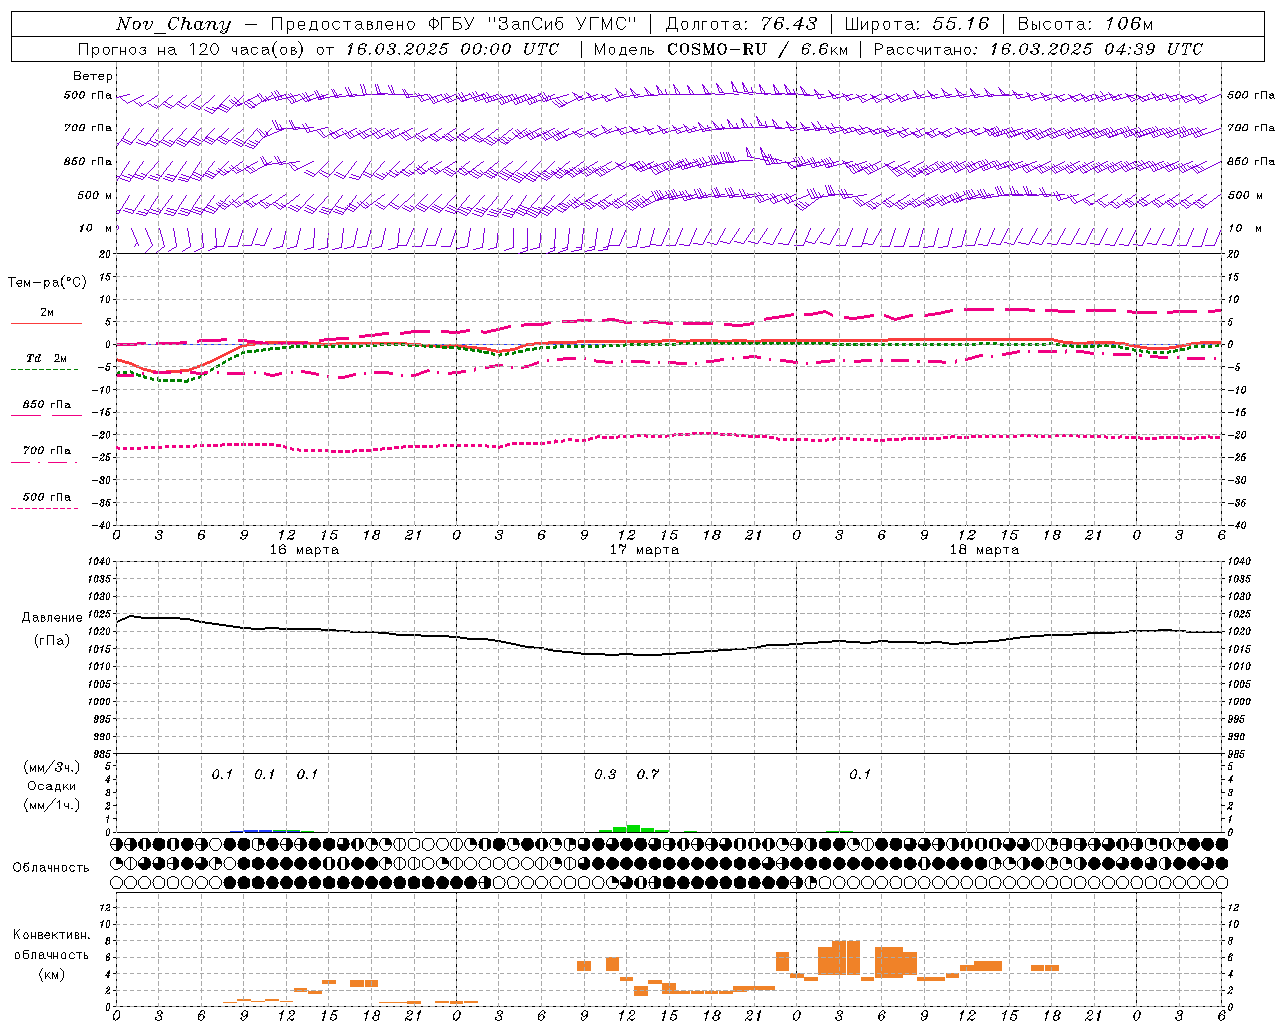Click right-side '10 м' wind level label
This screenshot has height=1024, width=1280.
point(1245,228)
